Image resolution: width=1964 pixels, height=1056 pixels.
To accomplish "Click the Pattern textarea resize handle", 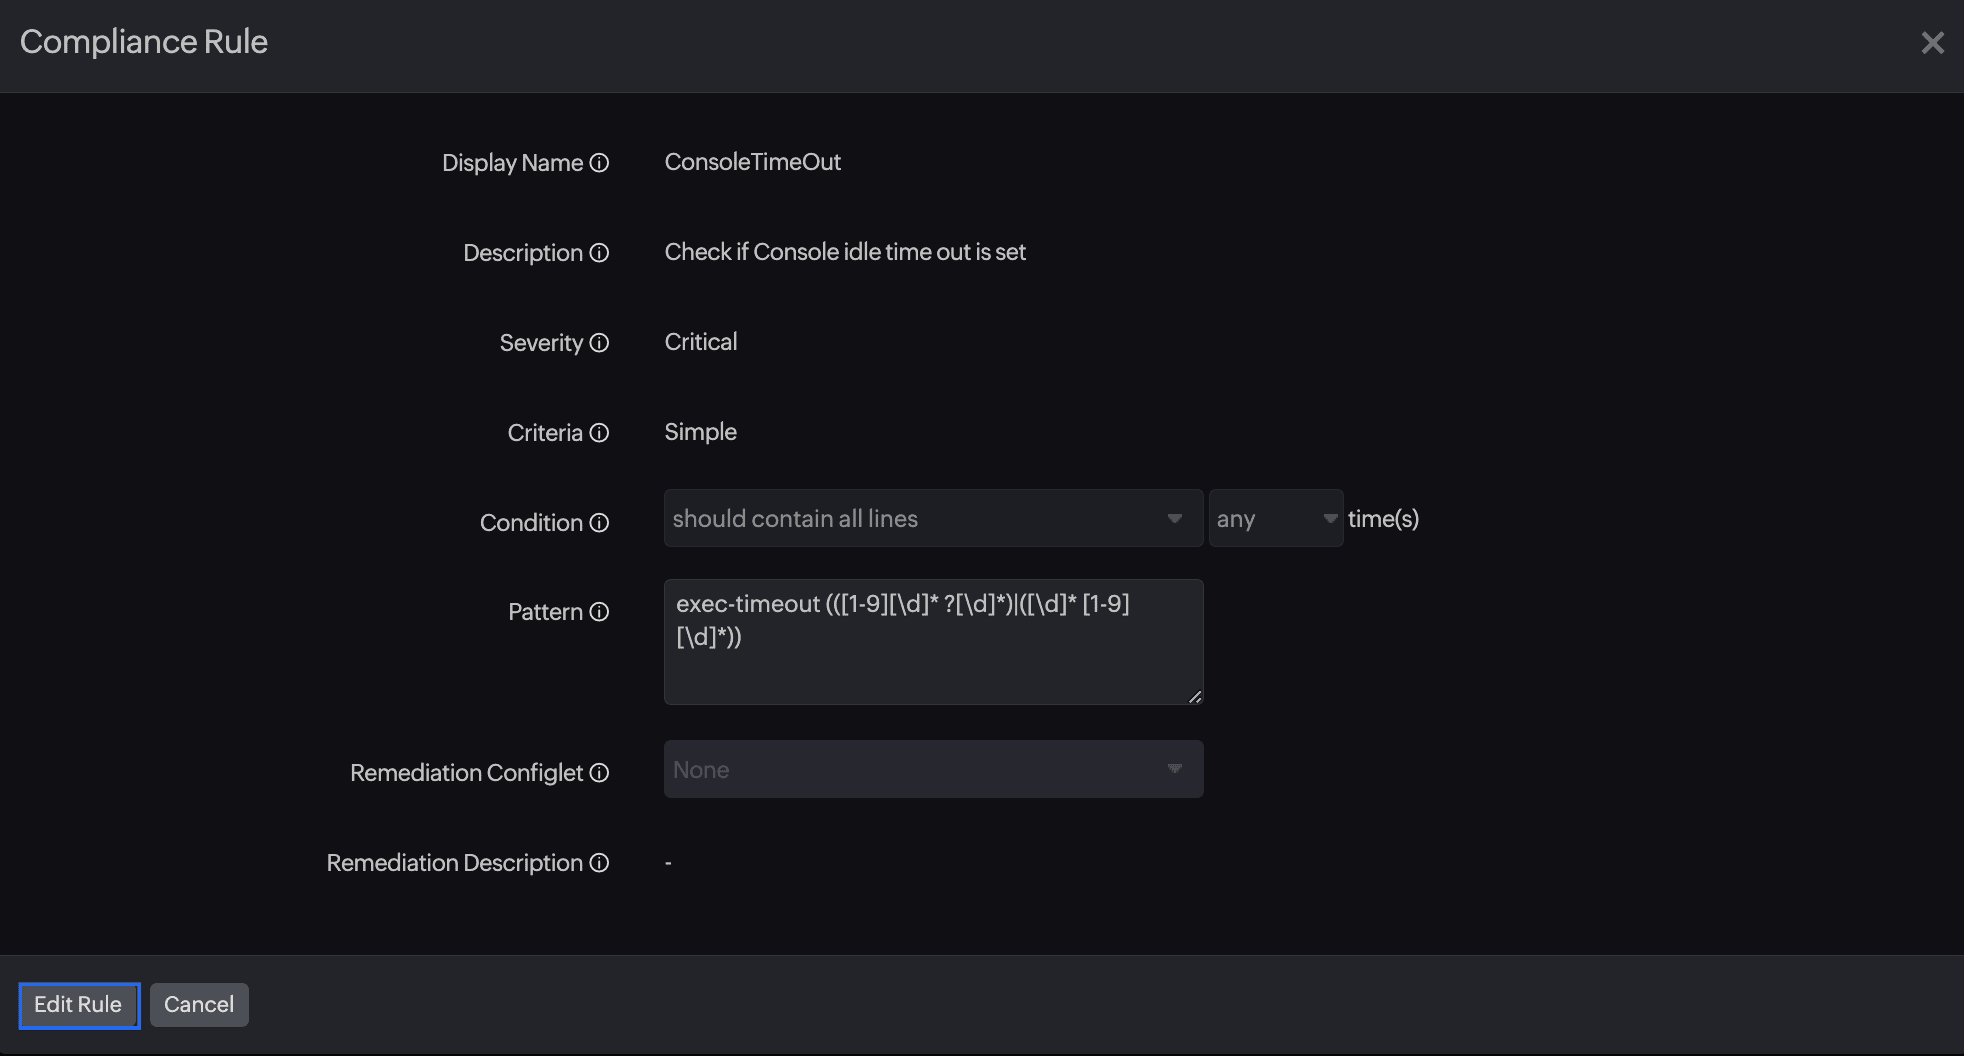I will [x=1196, y=699].
